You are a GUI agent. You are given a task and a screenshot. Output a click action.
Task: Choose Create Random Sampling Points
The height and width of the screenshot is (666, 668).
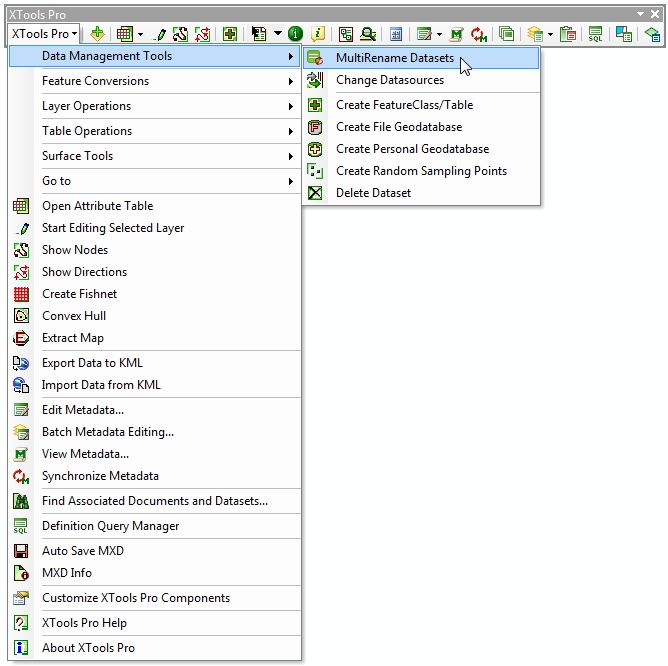pyautogui.click(x=421, y=171)
